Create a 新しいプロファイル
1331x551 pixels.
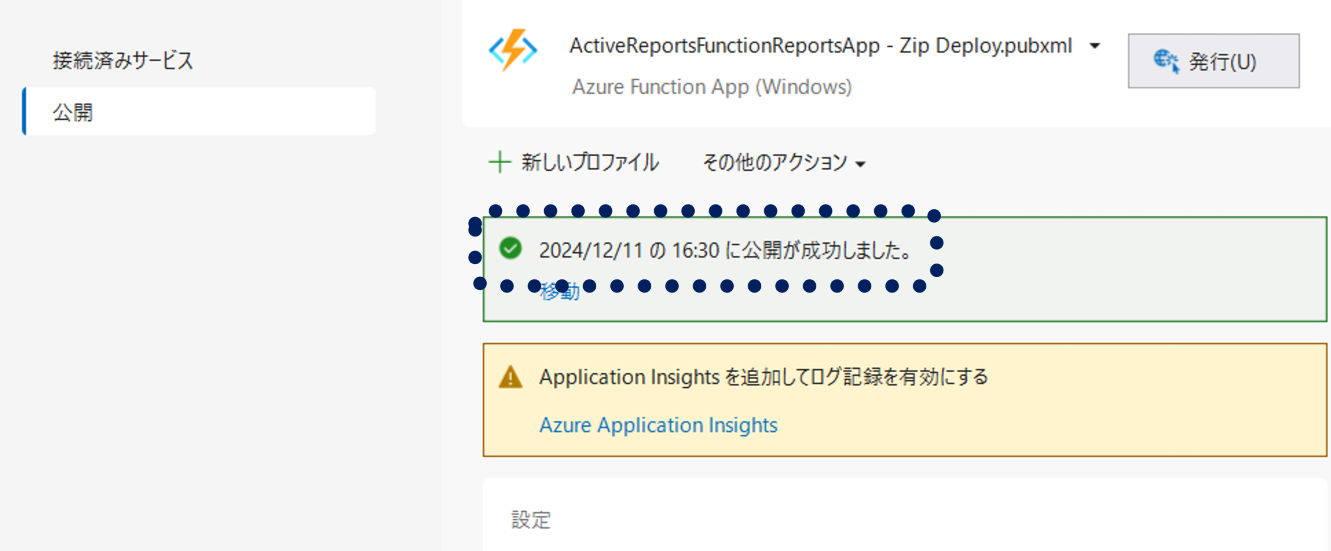click(589, 162)
